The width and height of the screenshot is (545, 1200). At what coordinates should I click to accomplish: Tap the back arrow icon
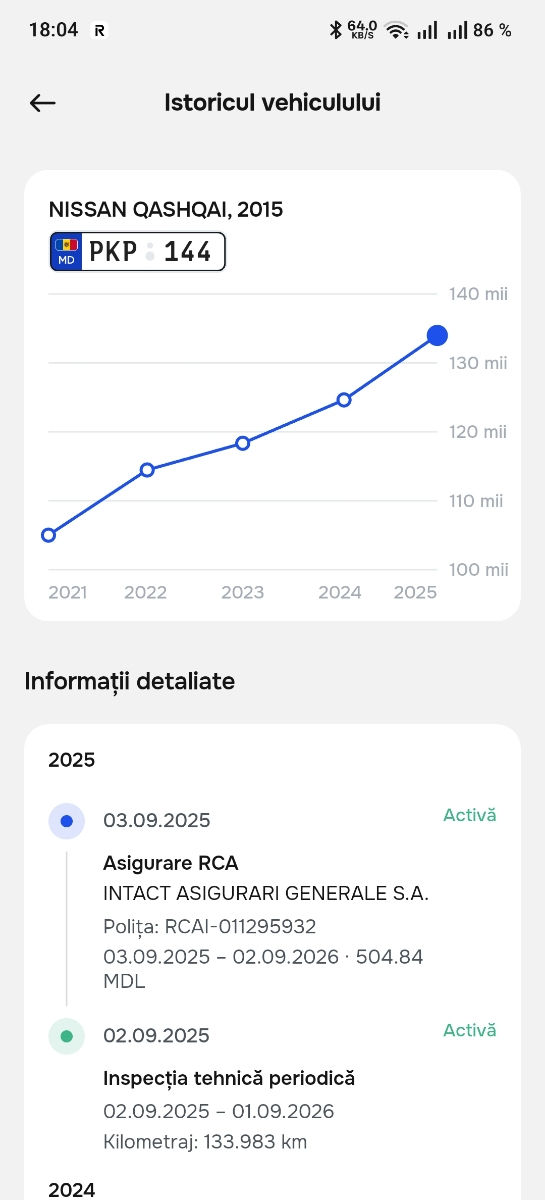click(x=42, y=103)
